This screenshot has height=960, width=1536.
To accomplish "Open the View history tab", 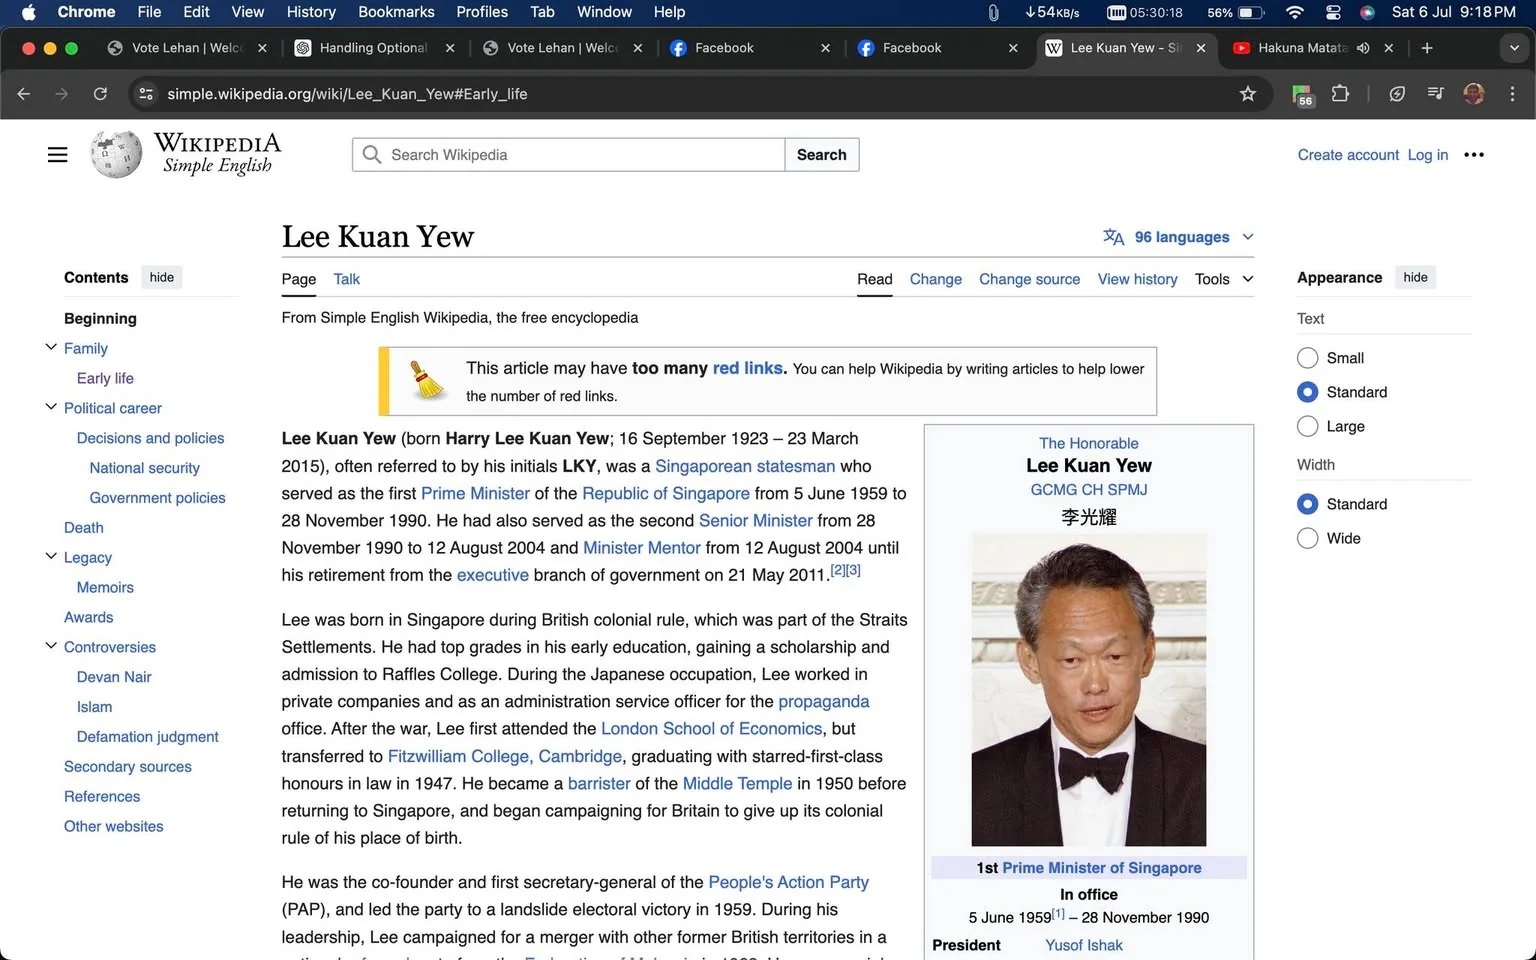I will tap(1138, 279).
